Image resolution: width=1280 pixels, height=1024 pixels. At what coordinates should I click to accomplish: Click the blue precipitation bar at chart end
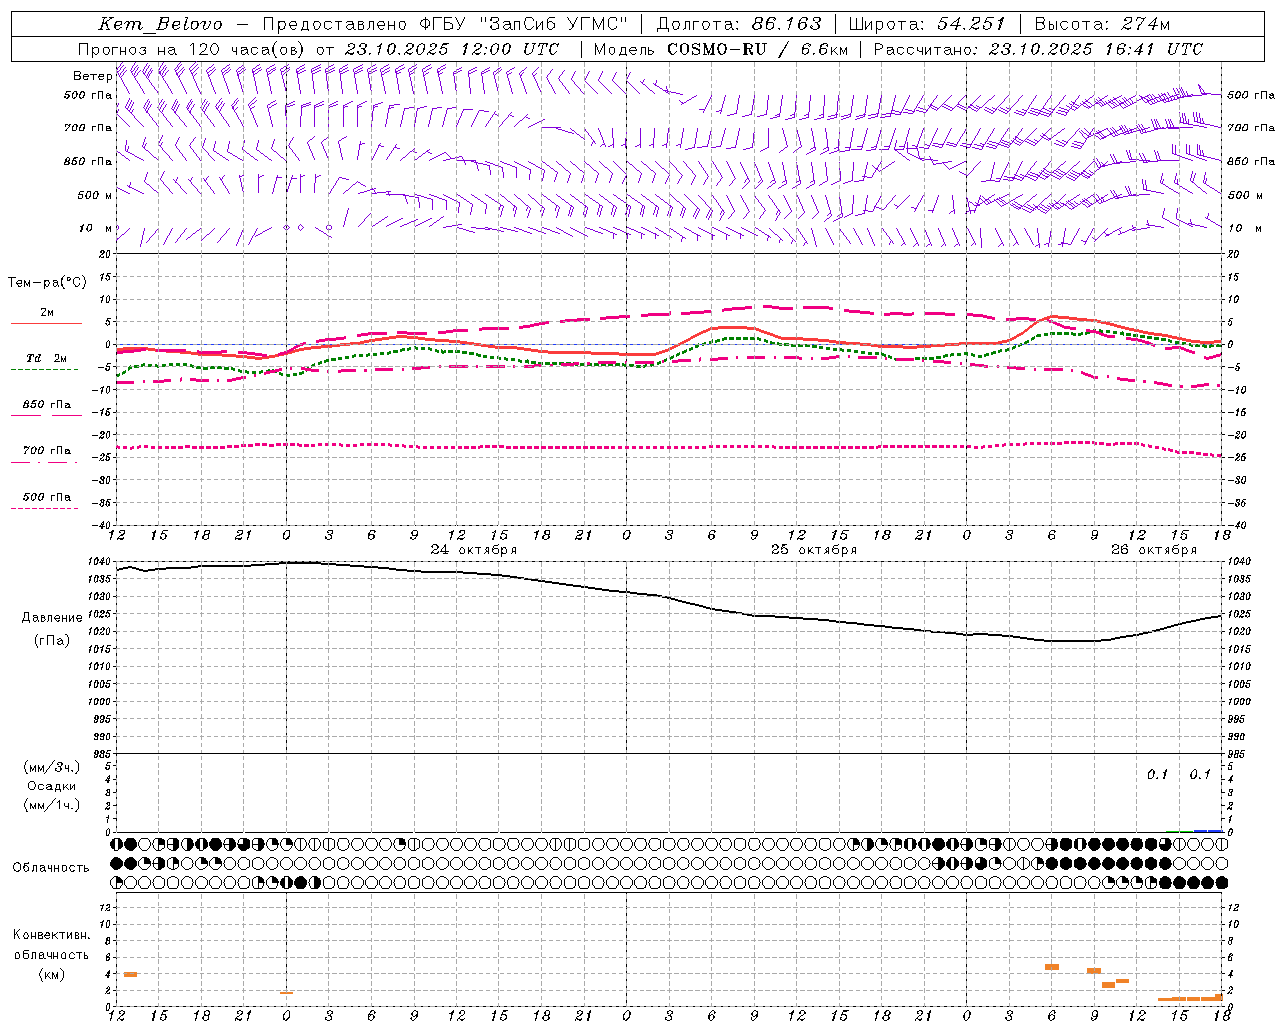pyautogui.click(x=1208, y=830)
